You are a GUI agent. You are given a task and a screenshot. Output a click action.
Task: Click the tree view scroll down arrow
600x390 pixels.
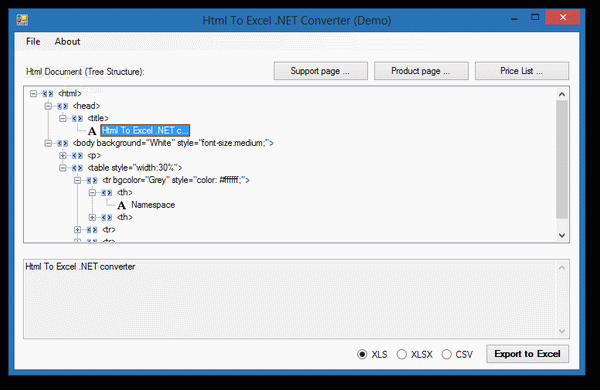click(562, 235)
